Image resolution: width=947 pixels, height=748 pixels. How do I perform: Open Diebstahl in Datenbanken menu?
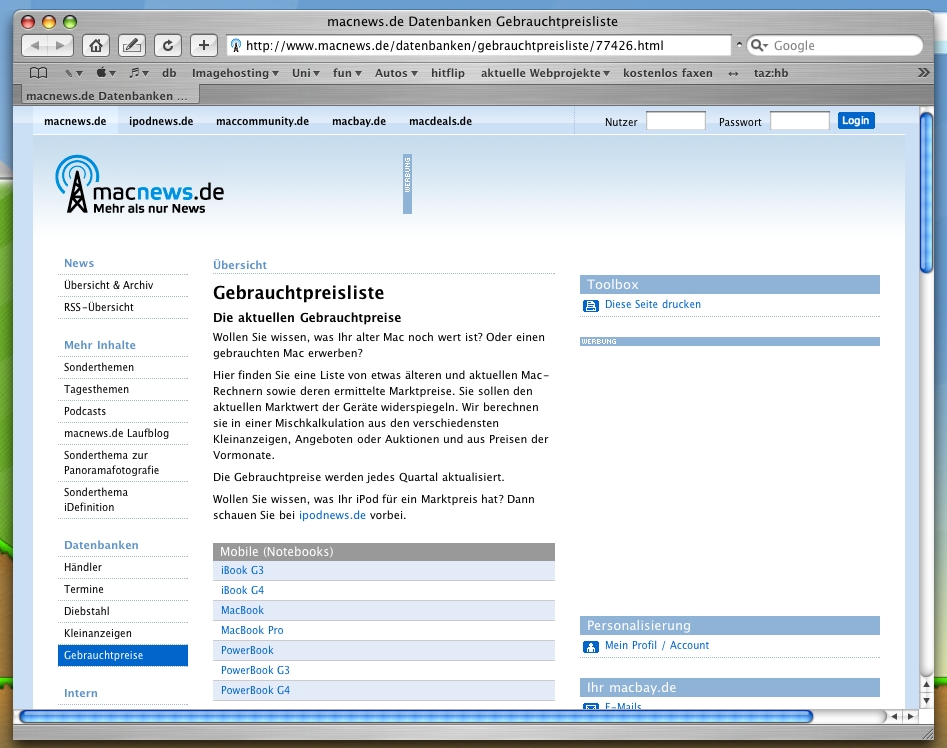coord(86,612)
